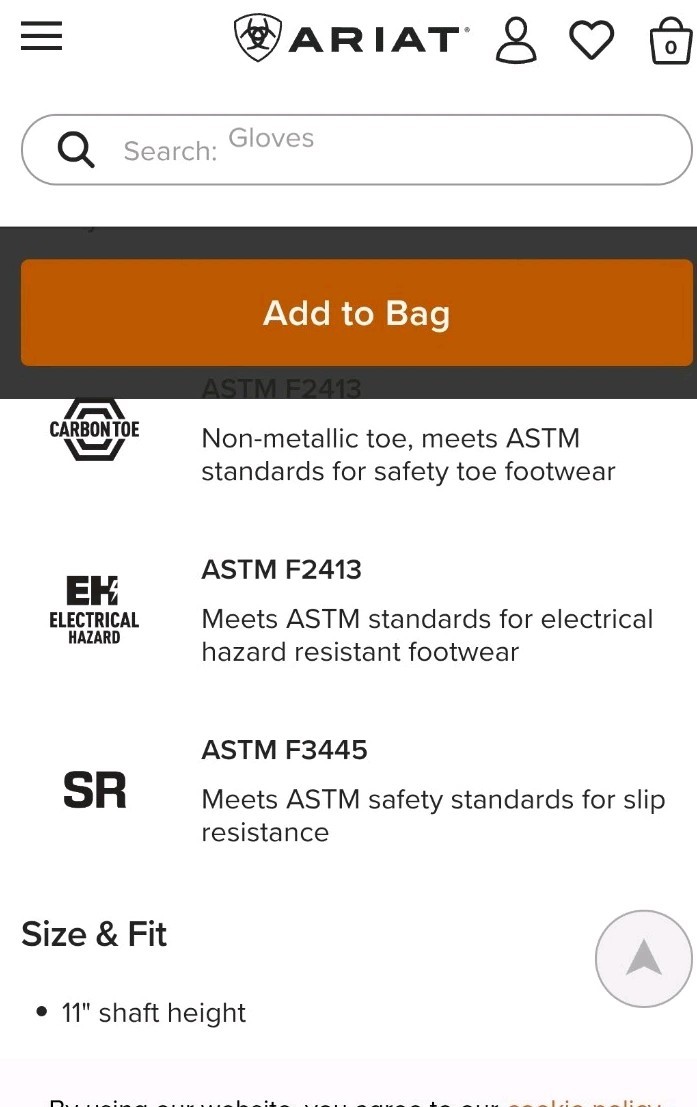The height and width of the screenshot is (1107, 697).
Task: Focus the Search input field
Action: [400, 150]
